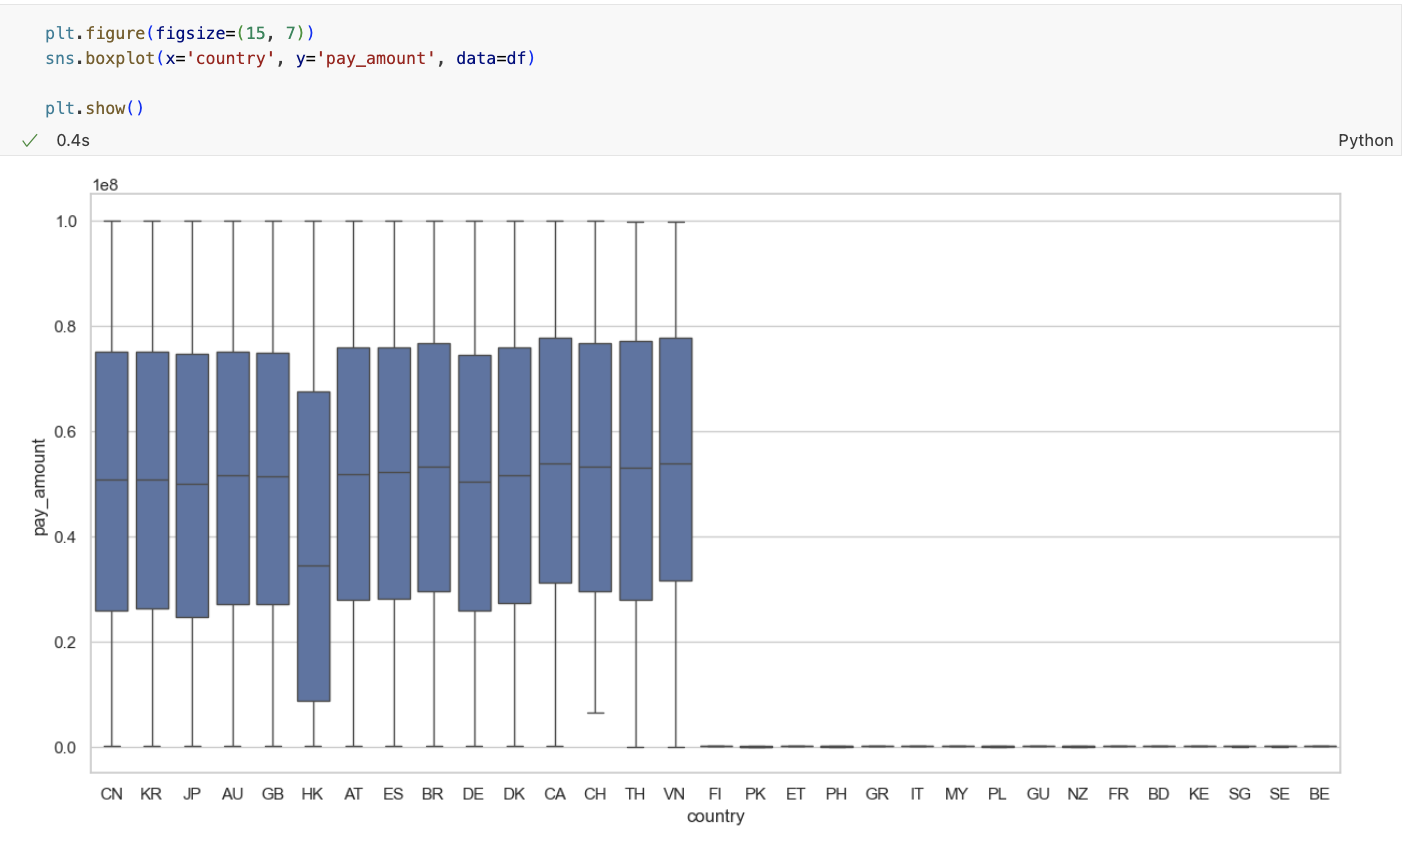Click the AU tick label
Screen dimensions: 1406x864
(x=232, y=794)
